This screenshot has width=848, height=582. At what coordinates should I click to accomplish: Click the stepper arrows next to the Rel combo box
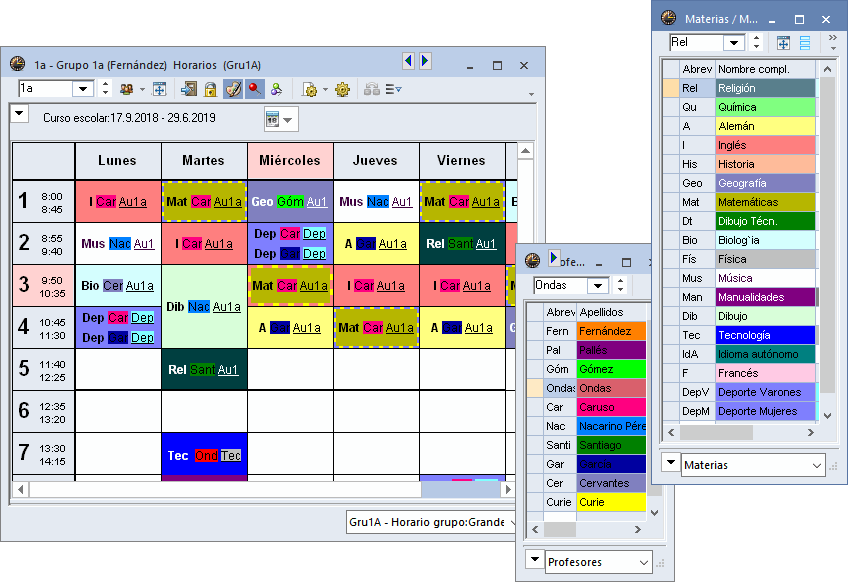[757, 42]
